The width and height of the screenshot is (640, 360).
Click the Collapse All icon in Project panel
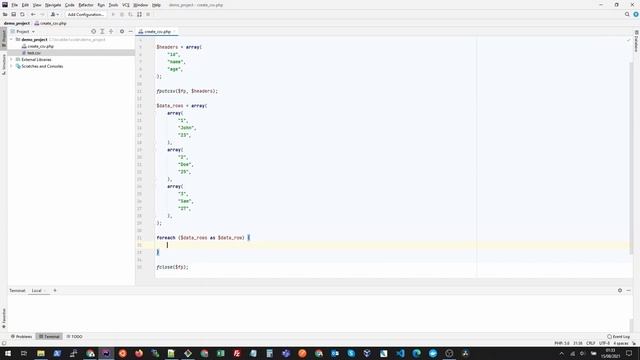click(111, 31)
